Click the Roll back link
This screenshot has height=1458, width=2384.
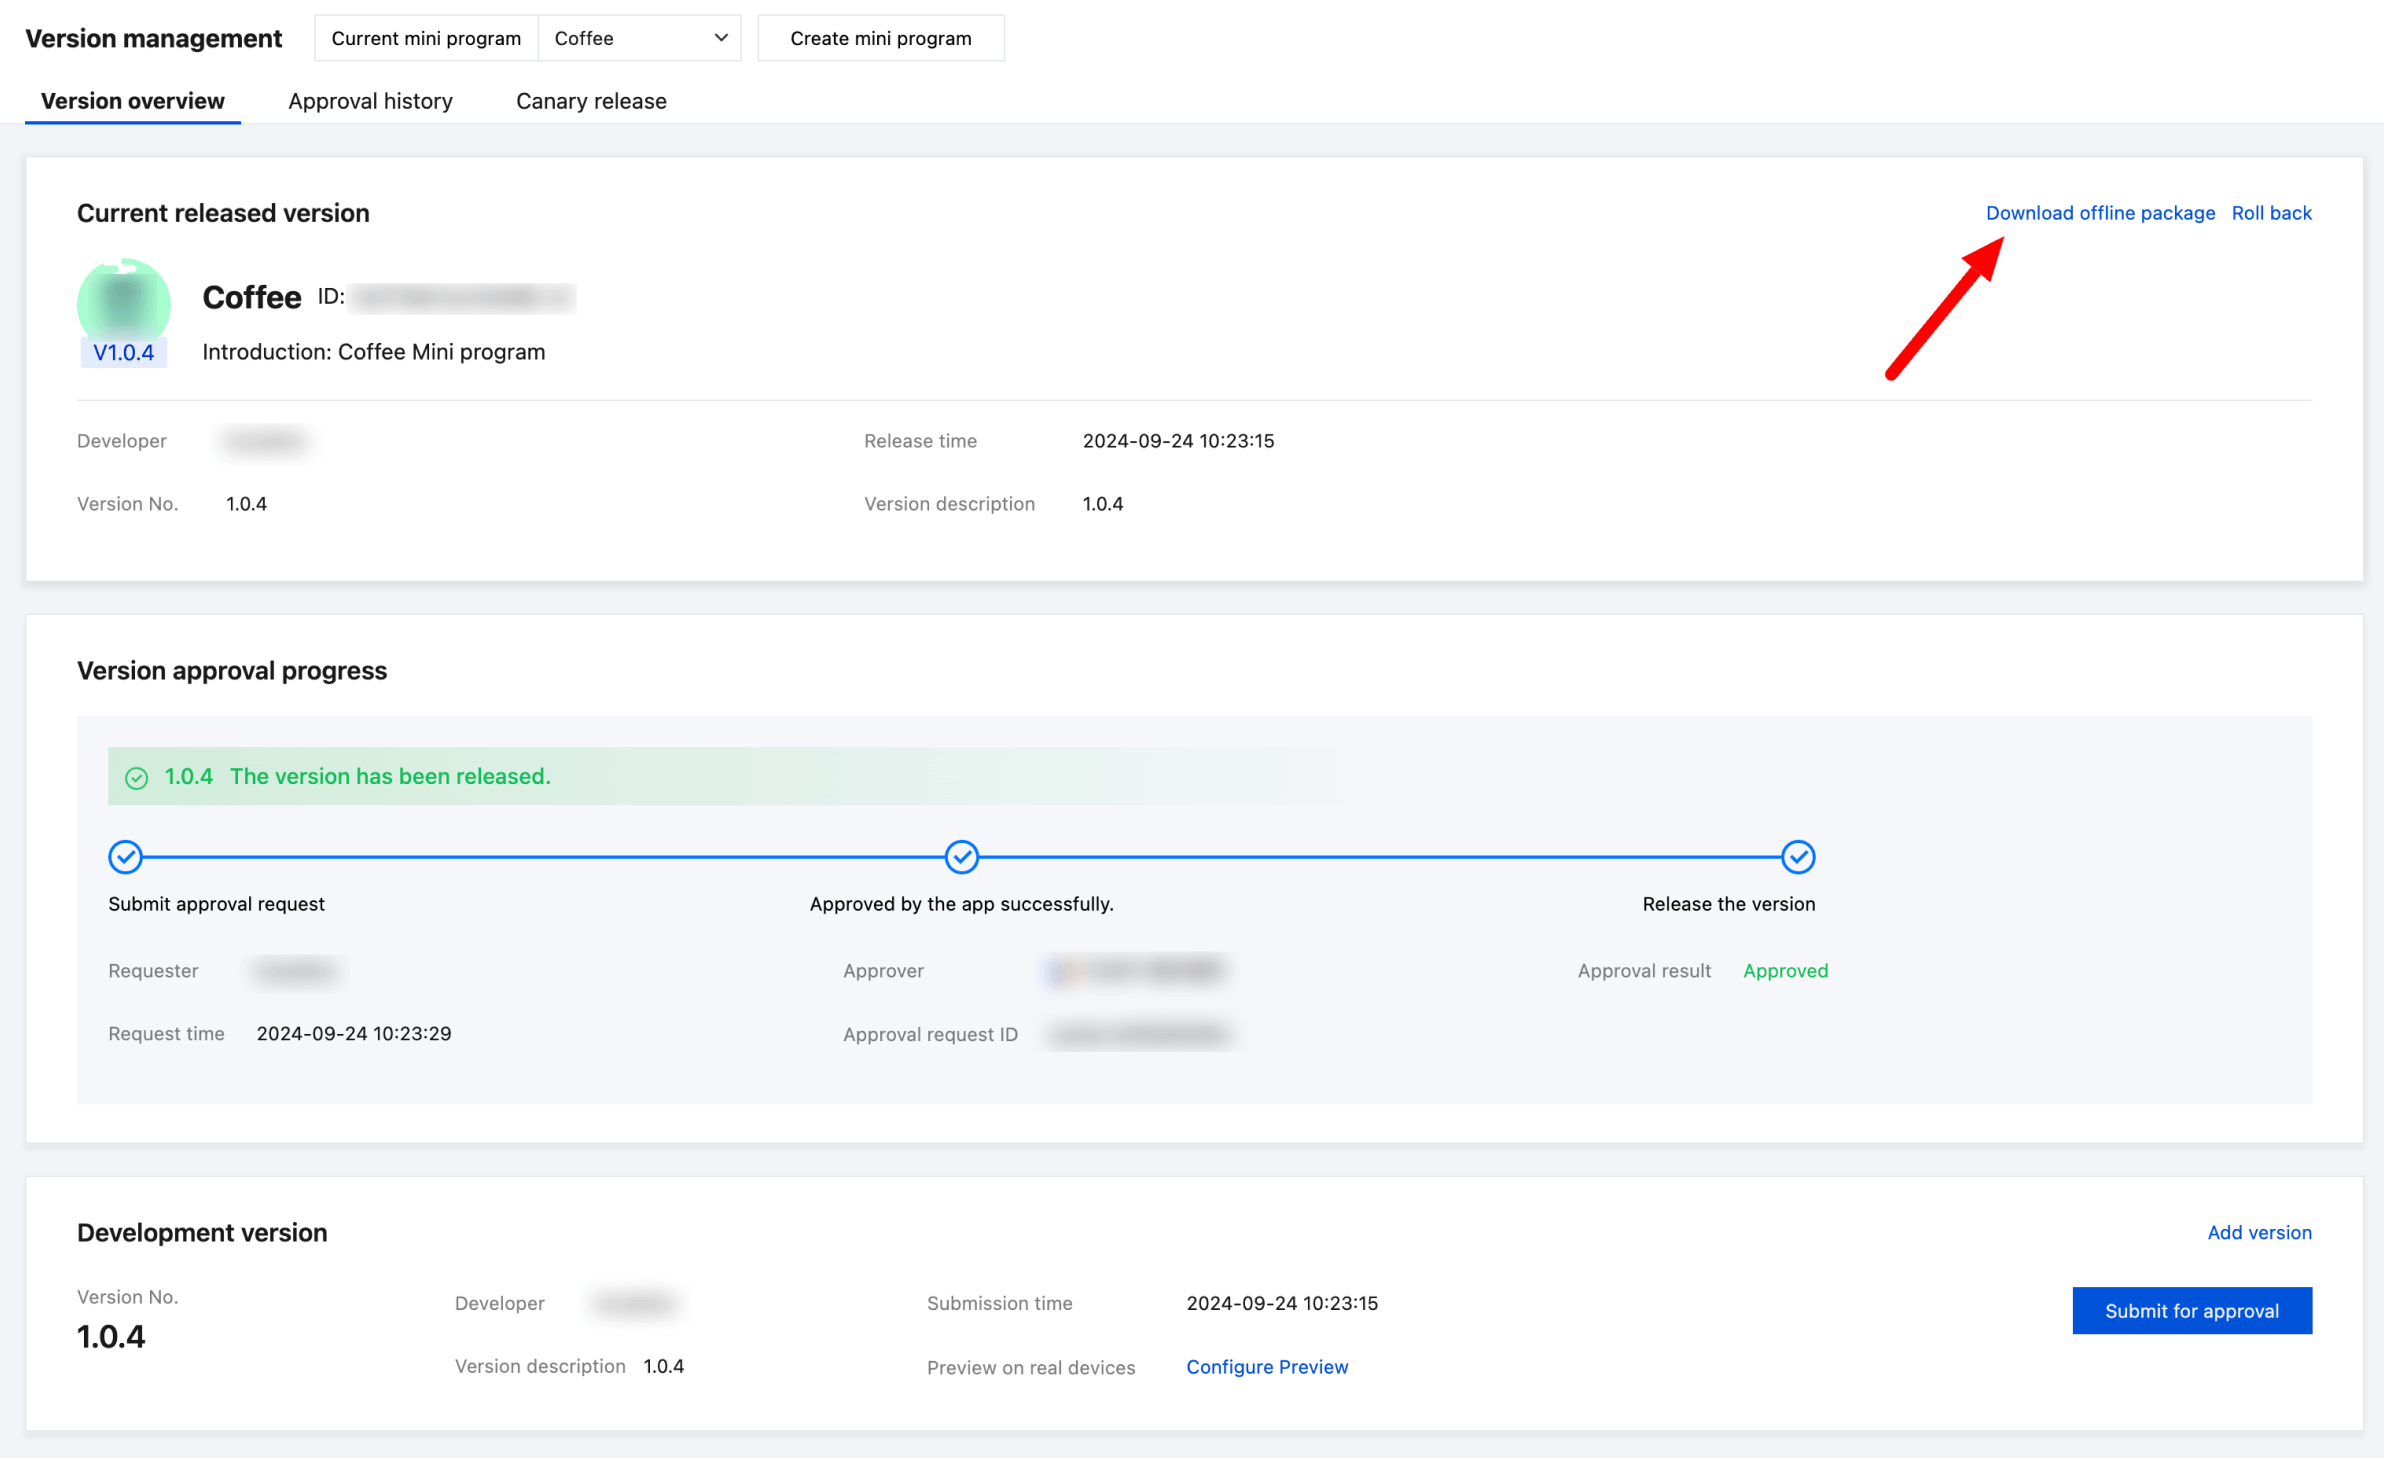[x=2271, y=213]
